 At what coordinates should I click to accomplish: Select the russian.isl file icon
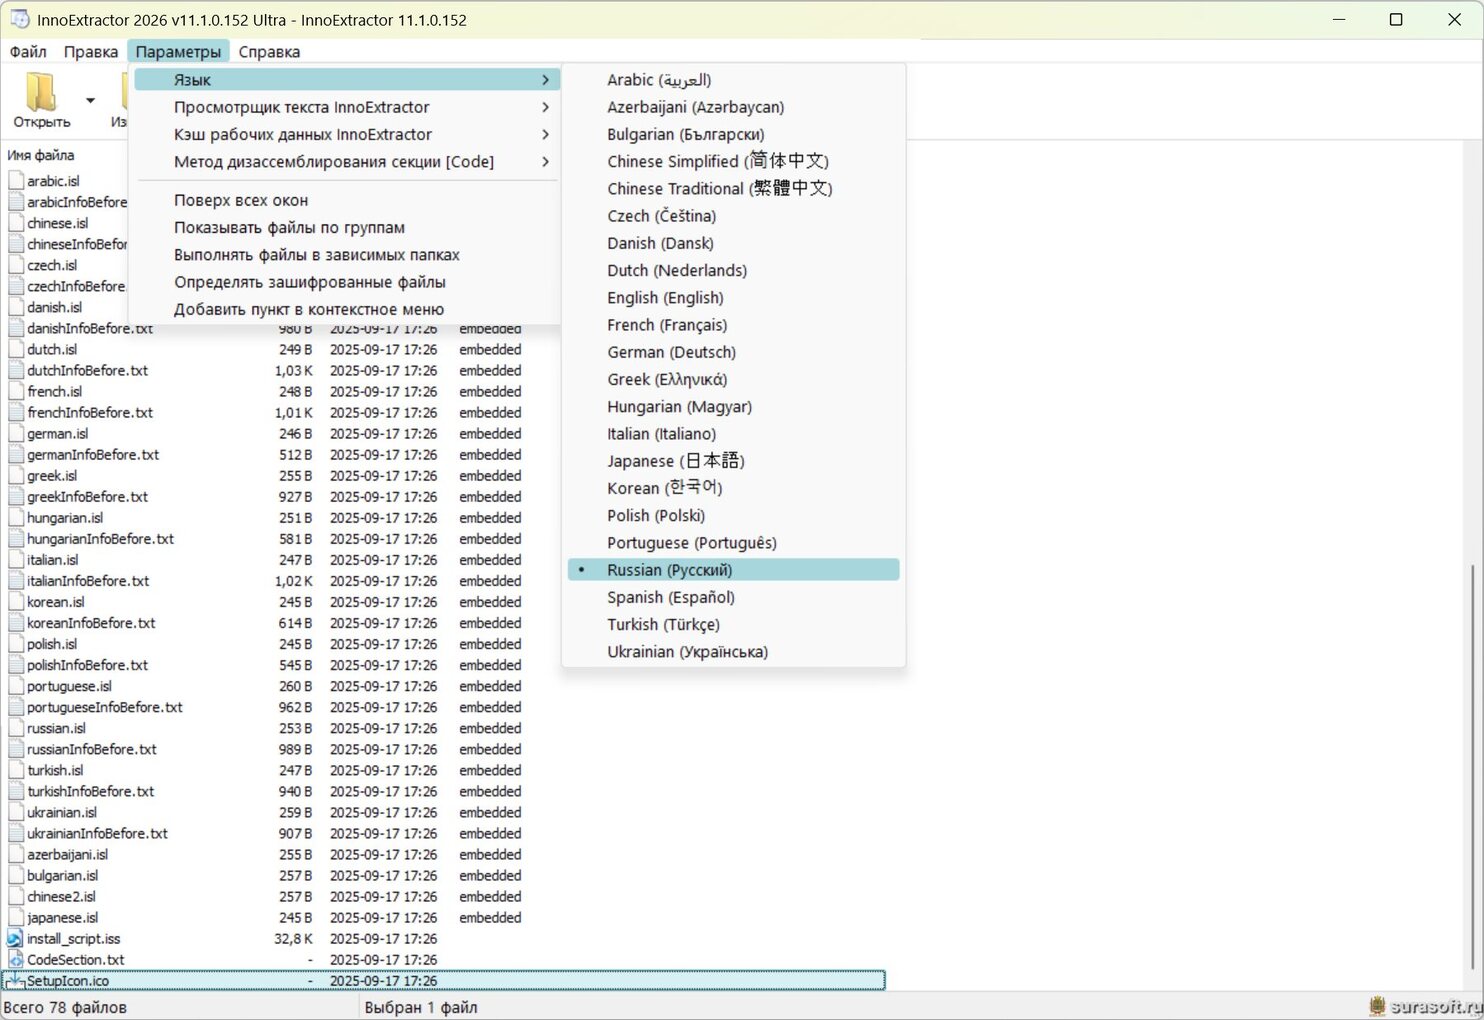pos(16,728)
